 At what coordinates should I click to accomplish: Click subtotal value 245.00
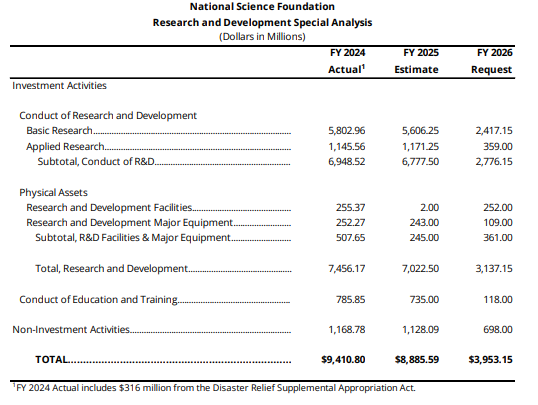click(424, 238)
